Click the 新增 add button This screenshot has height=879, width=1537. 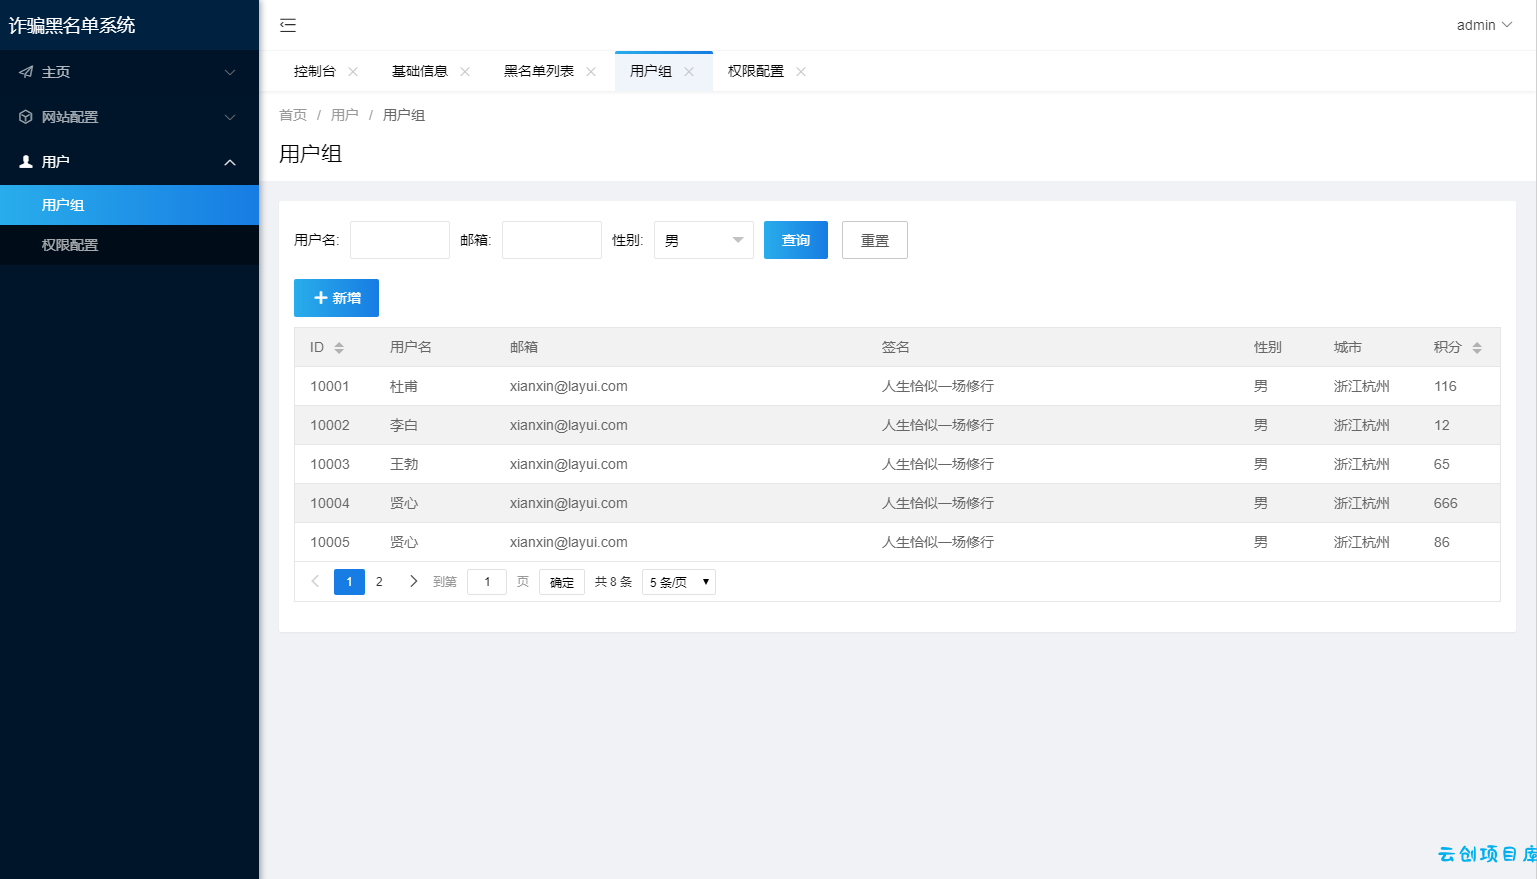336,298
